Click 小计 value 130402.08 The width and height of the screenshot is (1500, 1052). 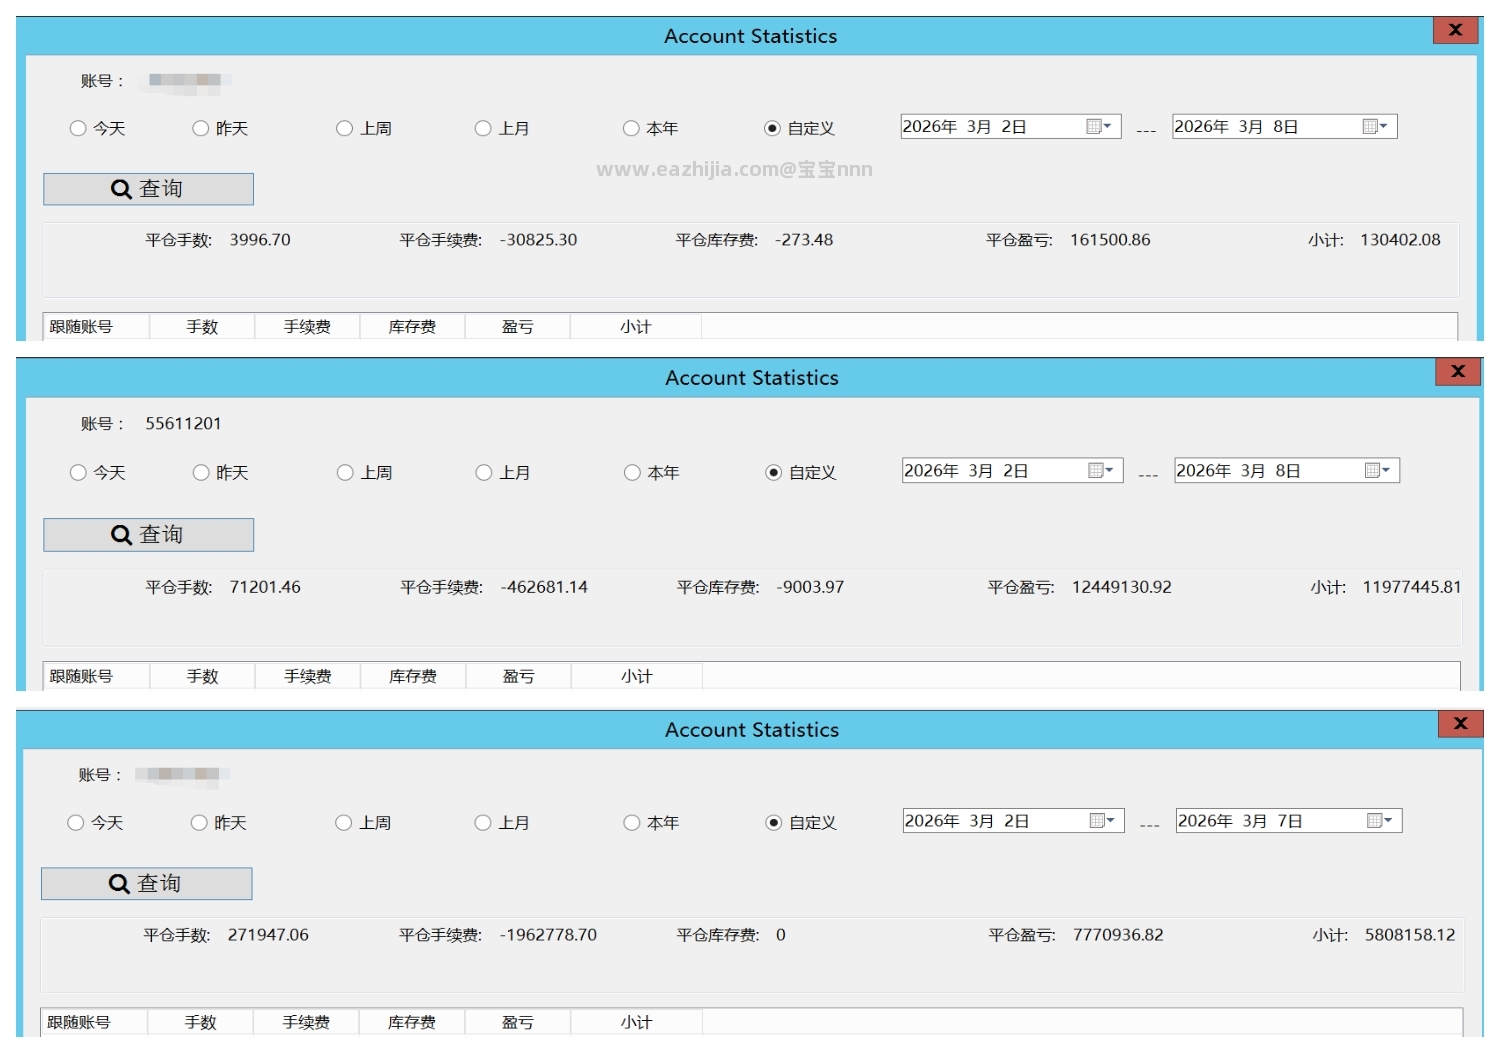point(1400,240)
